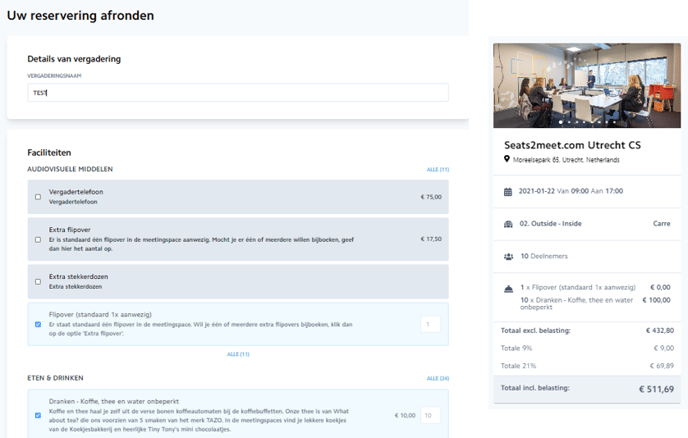Click the catering bell icon beside the Flipper line
688x438 pixels.
click(508, 287)
